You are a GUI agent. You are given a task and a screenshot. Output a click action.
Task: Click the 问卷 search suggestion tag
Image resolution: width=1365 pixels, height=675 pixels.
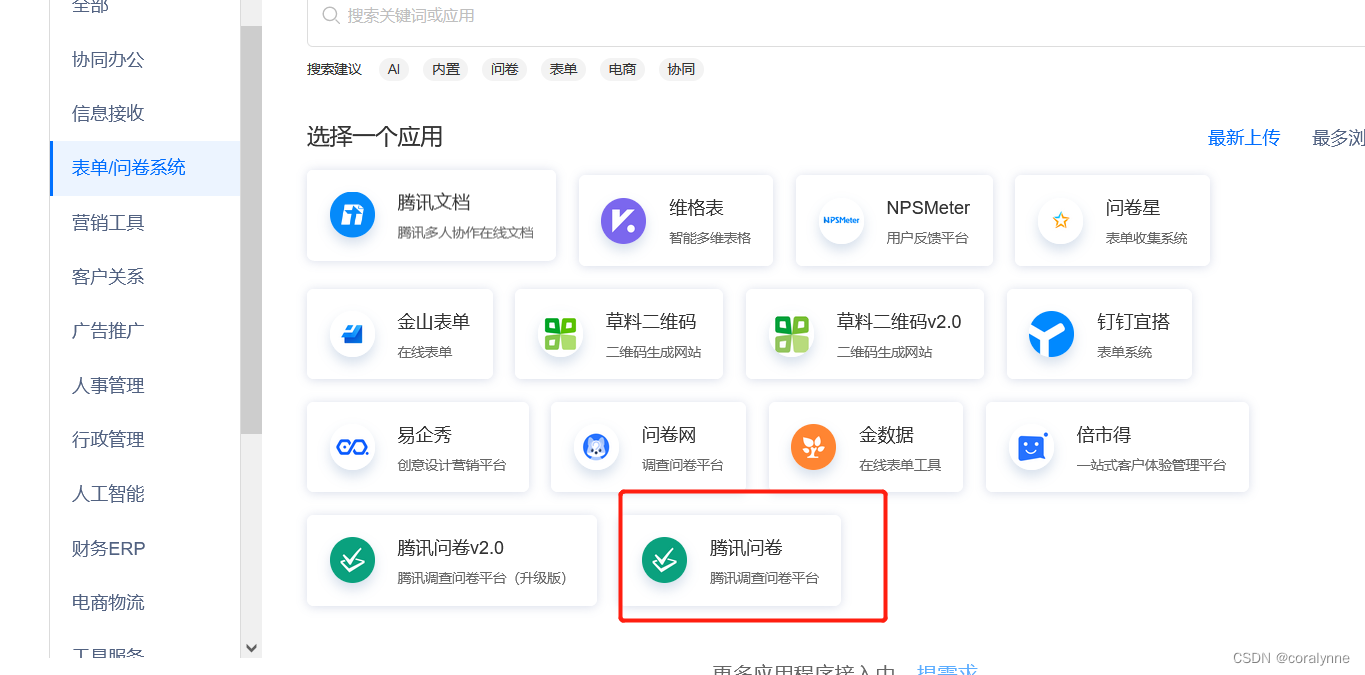505,69
